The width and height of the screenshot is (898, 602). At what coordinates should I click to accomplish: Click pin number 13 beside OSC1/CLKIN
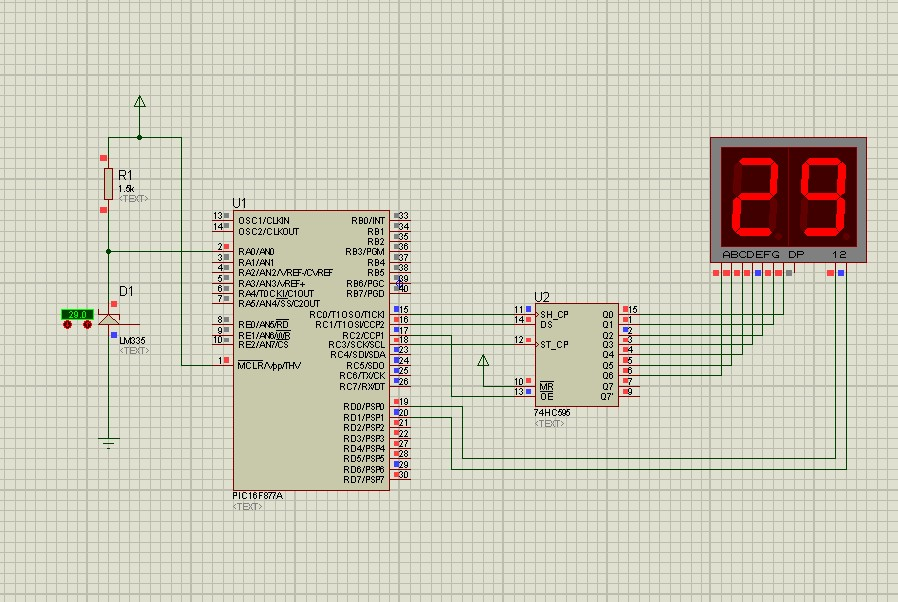[218, 215]
